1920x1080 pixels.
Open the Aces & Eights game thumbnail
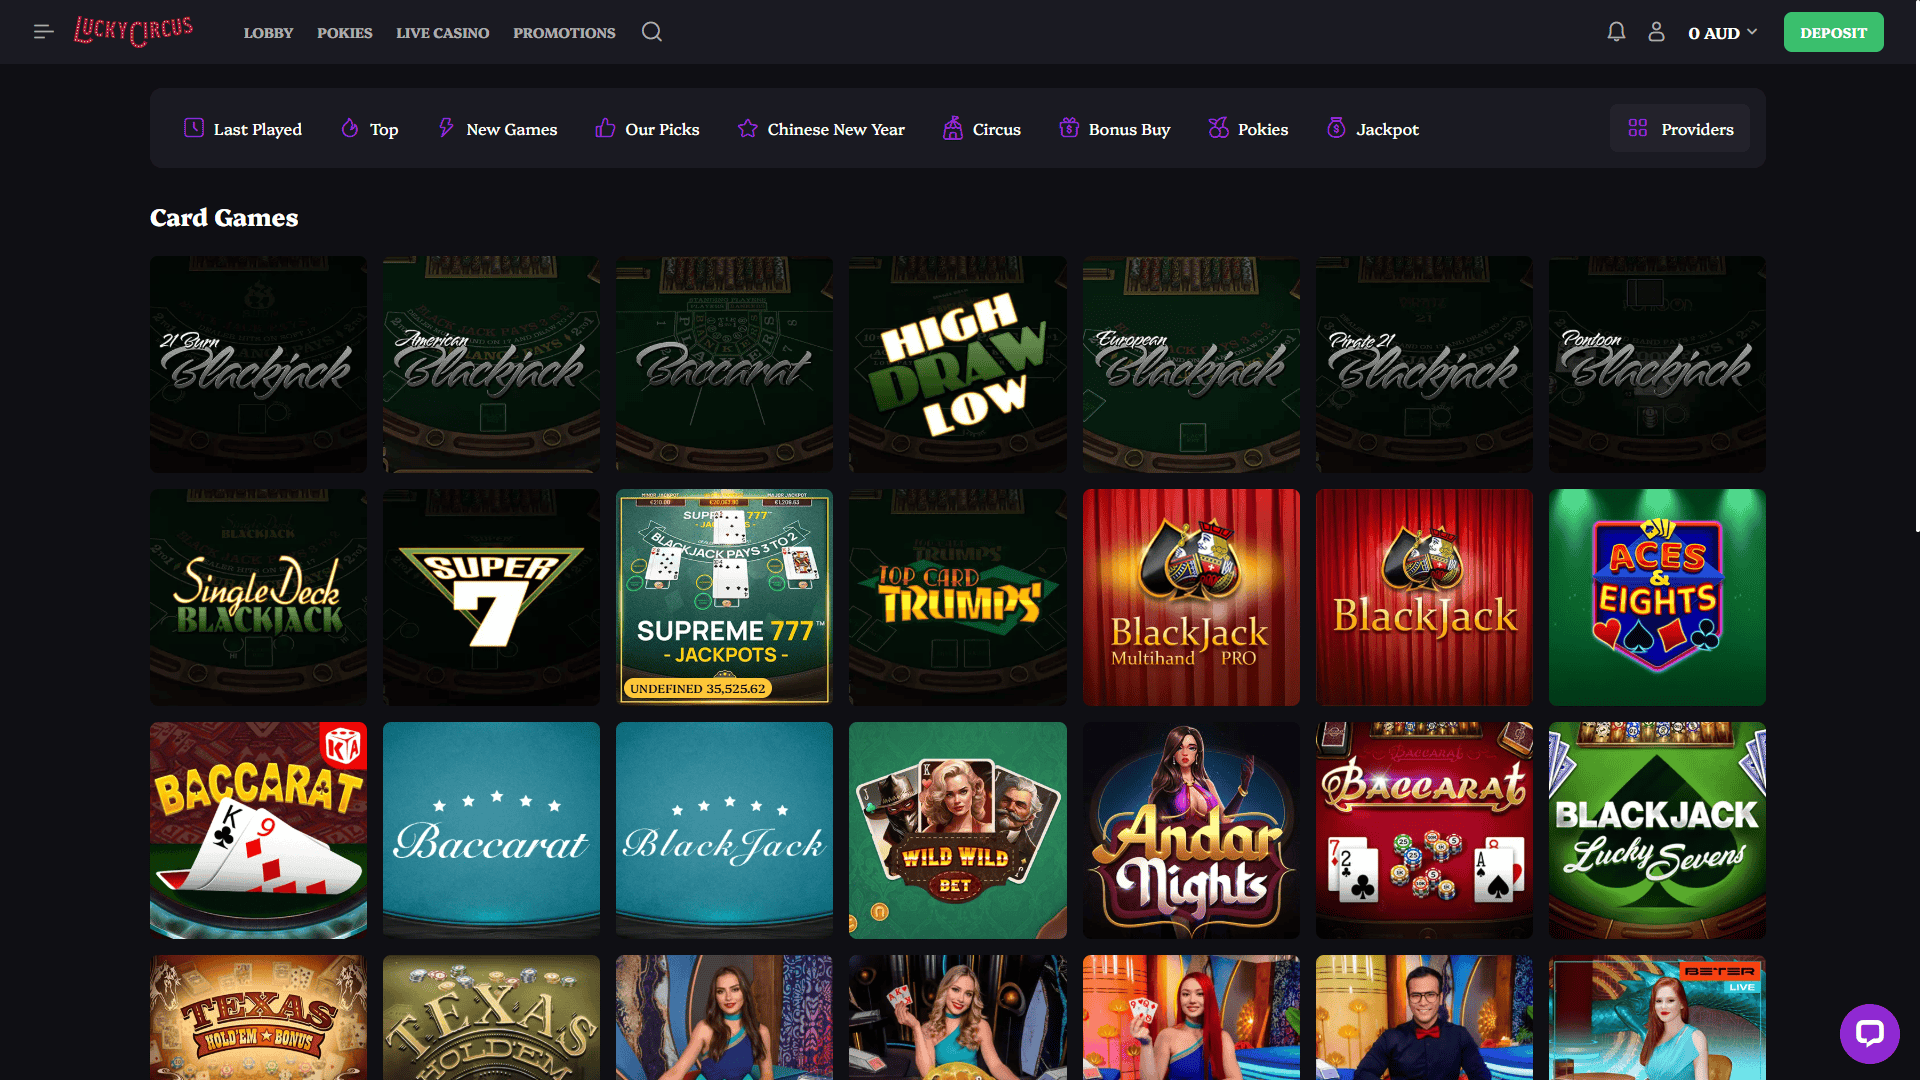point(1656,597)
